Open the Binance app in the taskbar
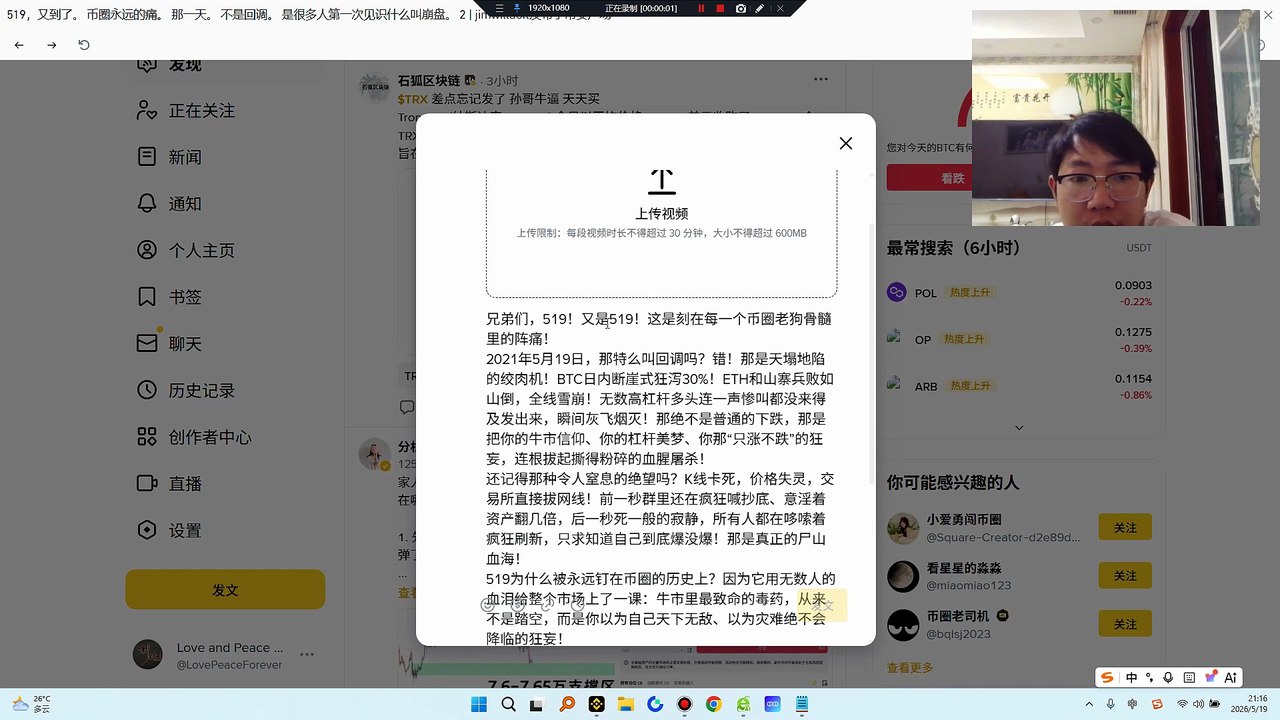 (x=596, y=705)
